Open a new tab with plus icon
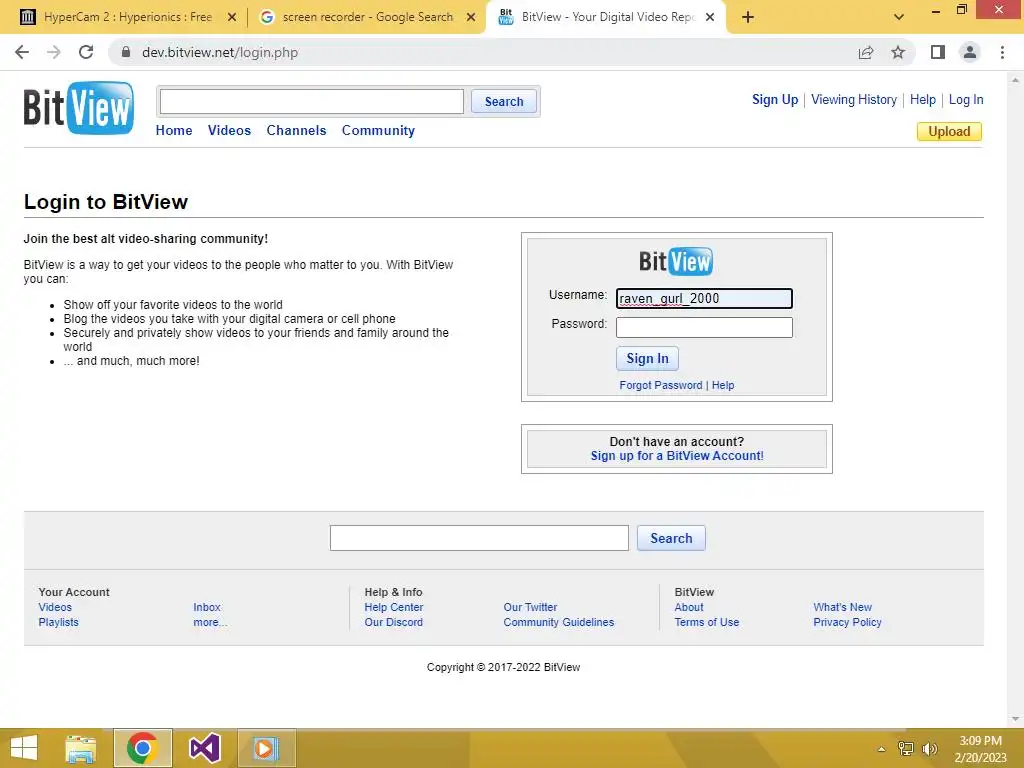 point(748,18)
